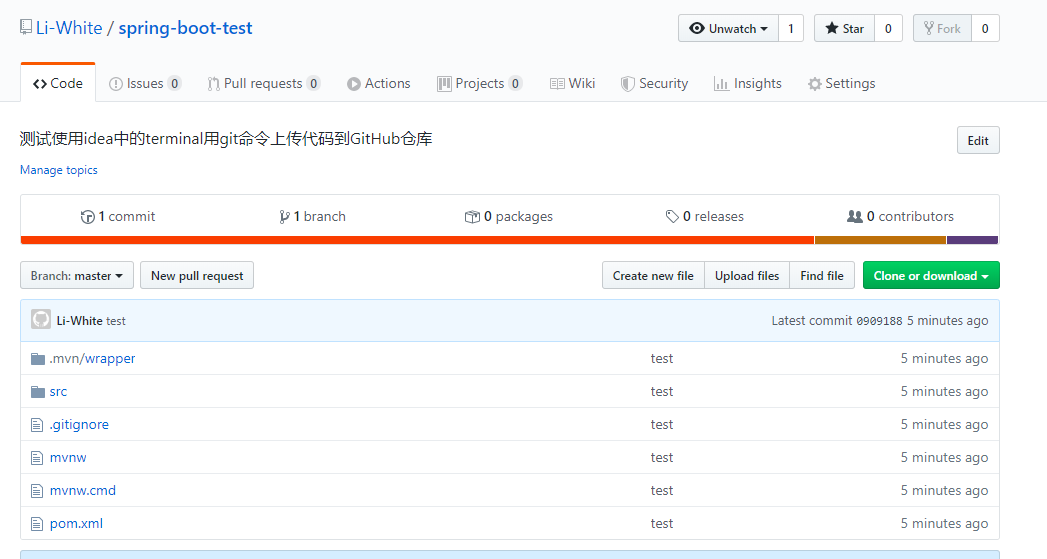1047x559 pixels.
Task: Click the Li-White avatar in commit row
Action: 41,320
